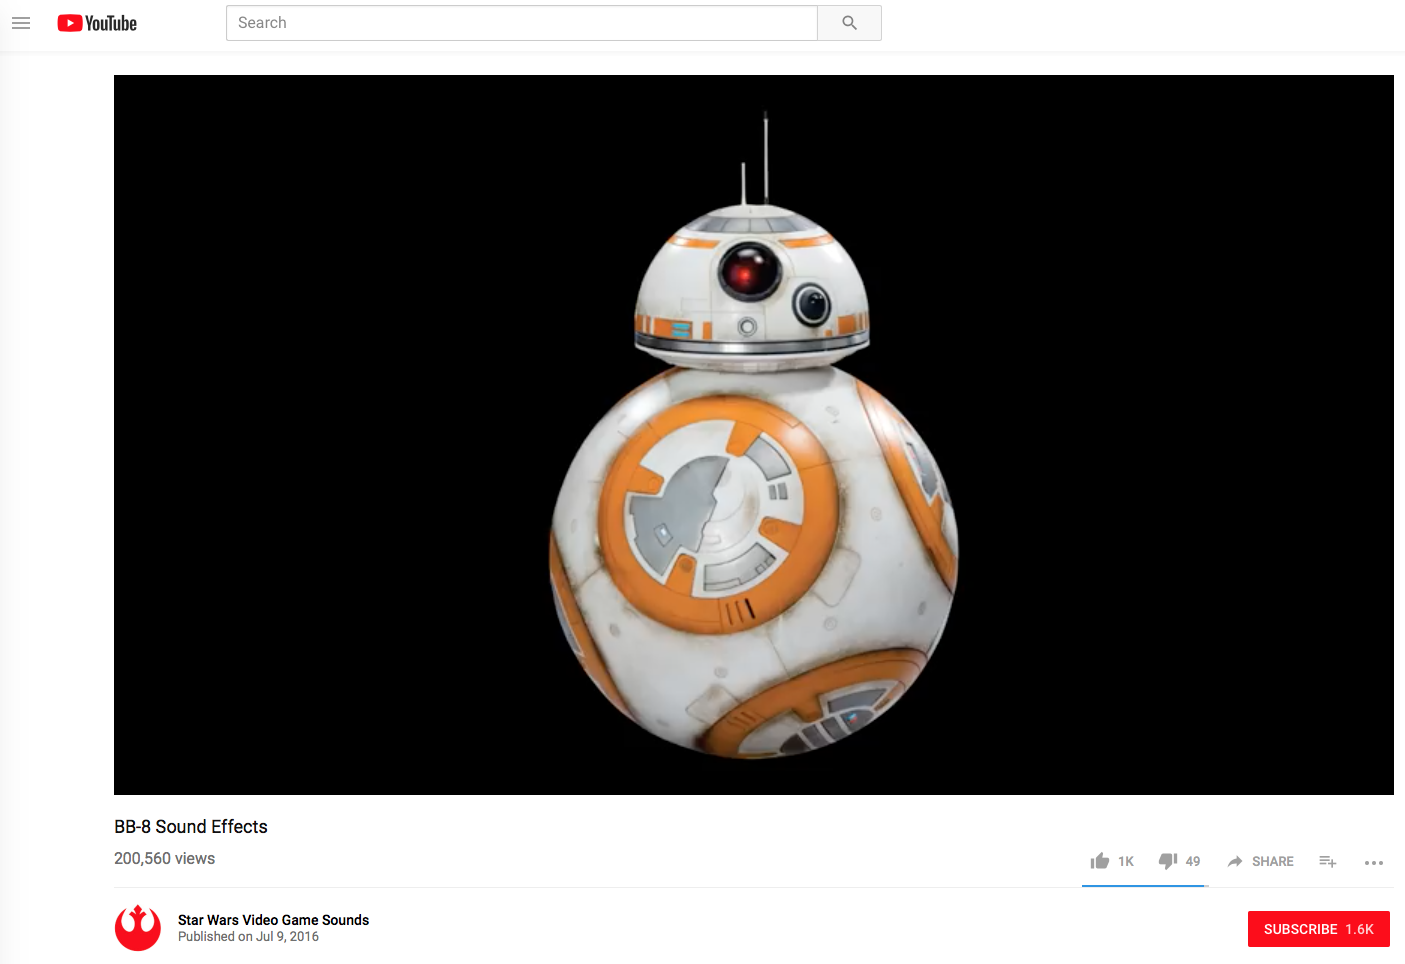
Task: Click the magnifier search button
Action: click(x=849, y=23)
